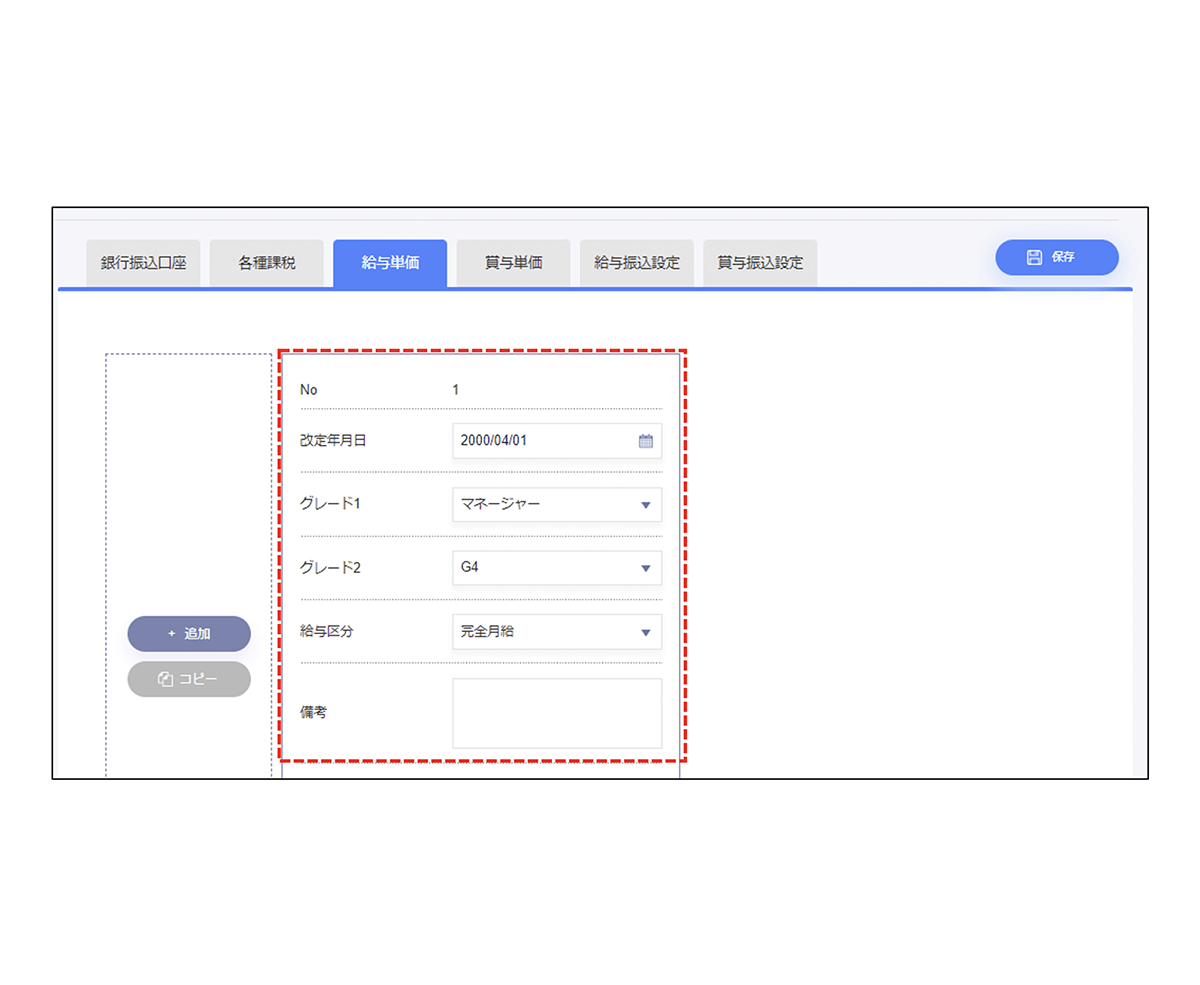
Task: Click the 追加 button label
Action: (x=197, y=634)
